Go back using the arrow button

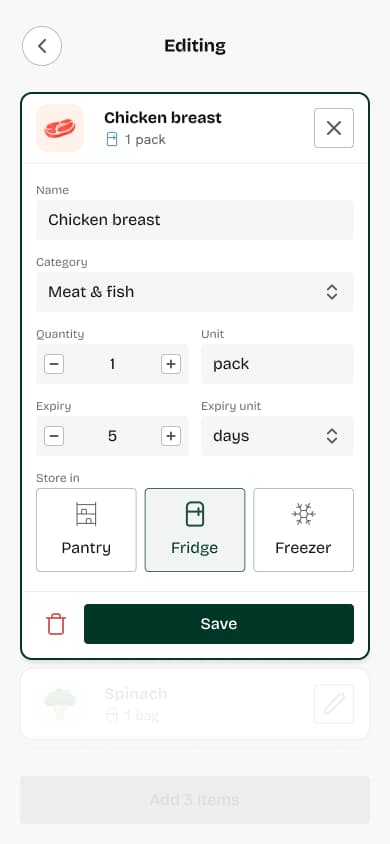click(42, 46)
